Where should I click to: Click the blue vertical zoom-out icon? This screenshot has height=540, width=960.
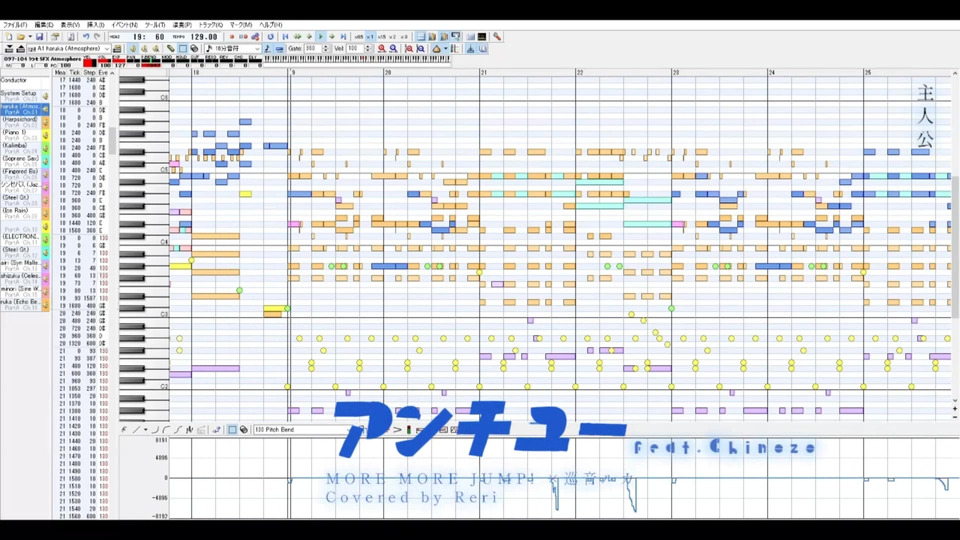point(421,48)
